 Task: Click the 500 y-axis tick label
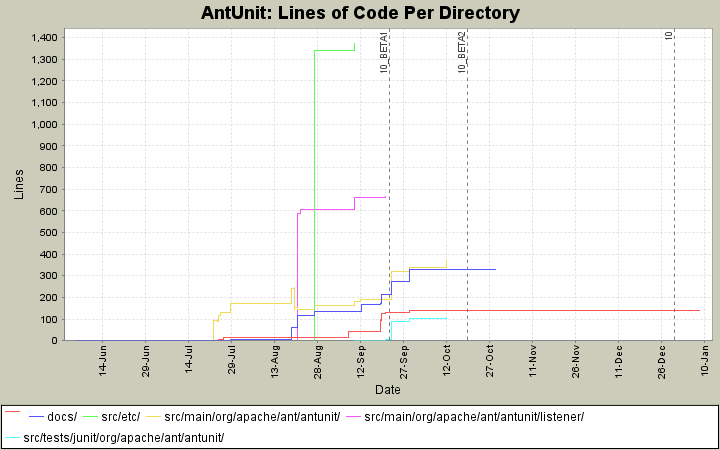pyautogui.click(x=49, y=232)
